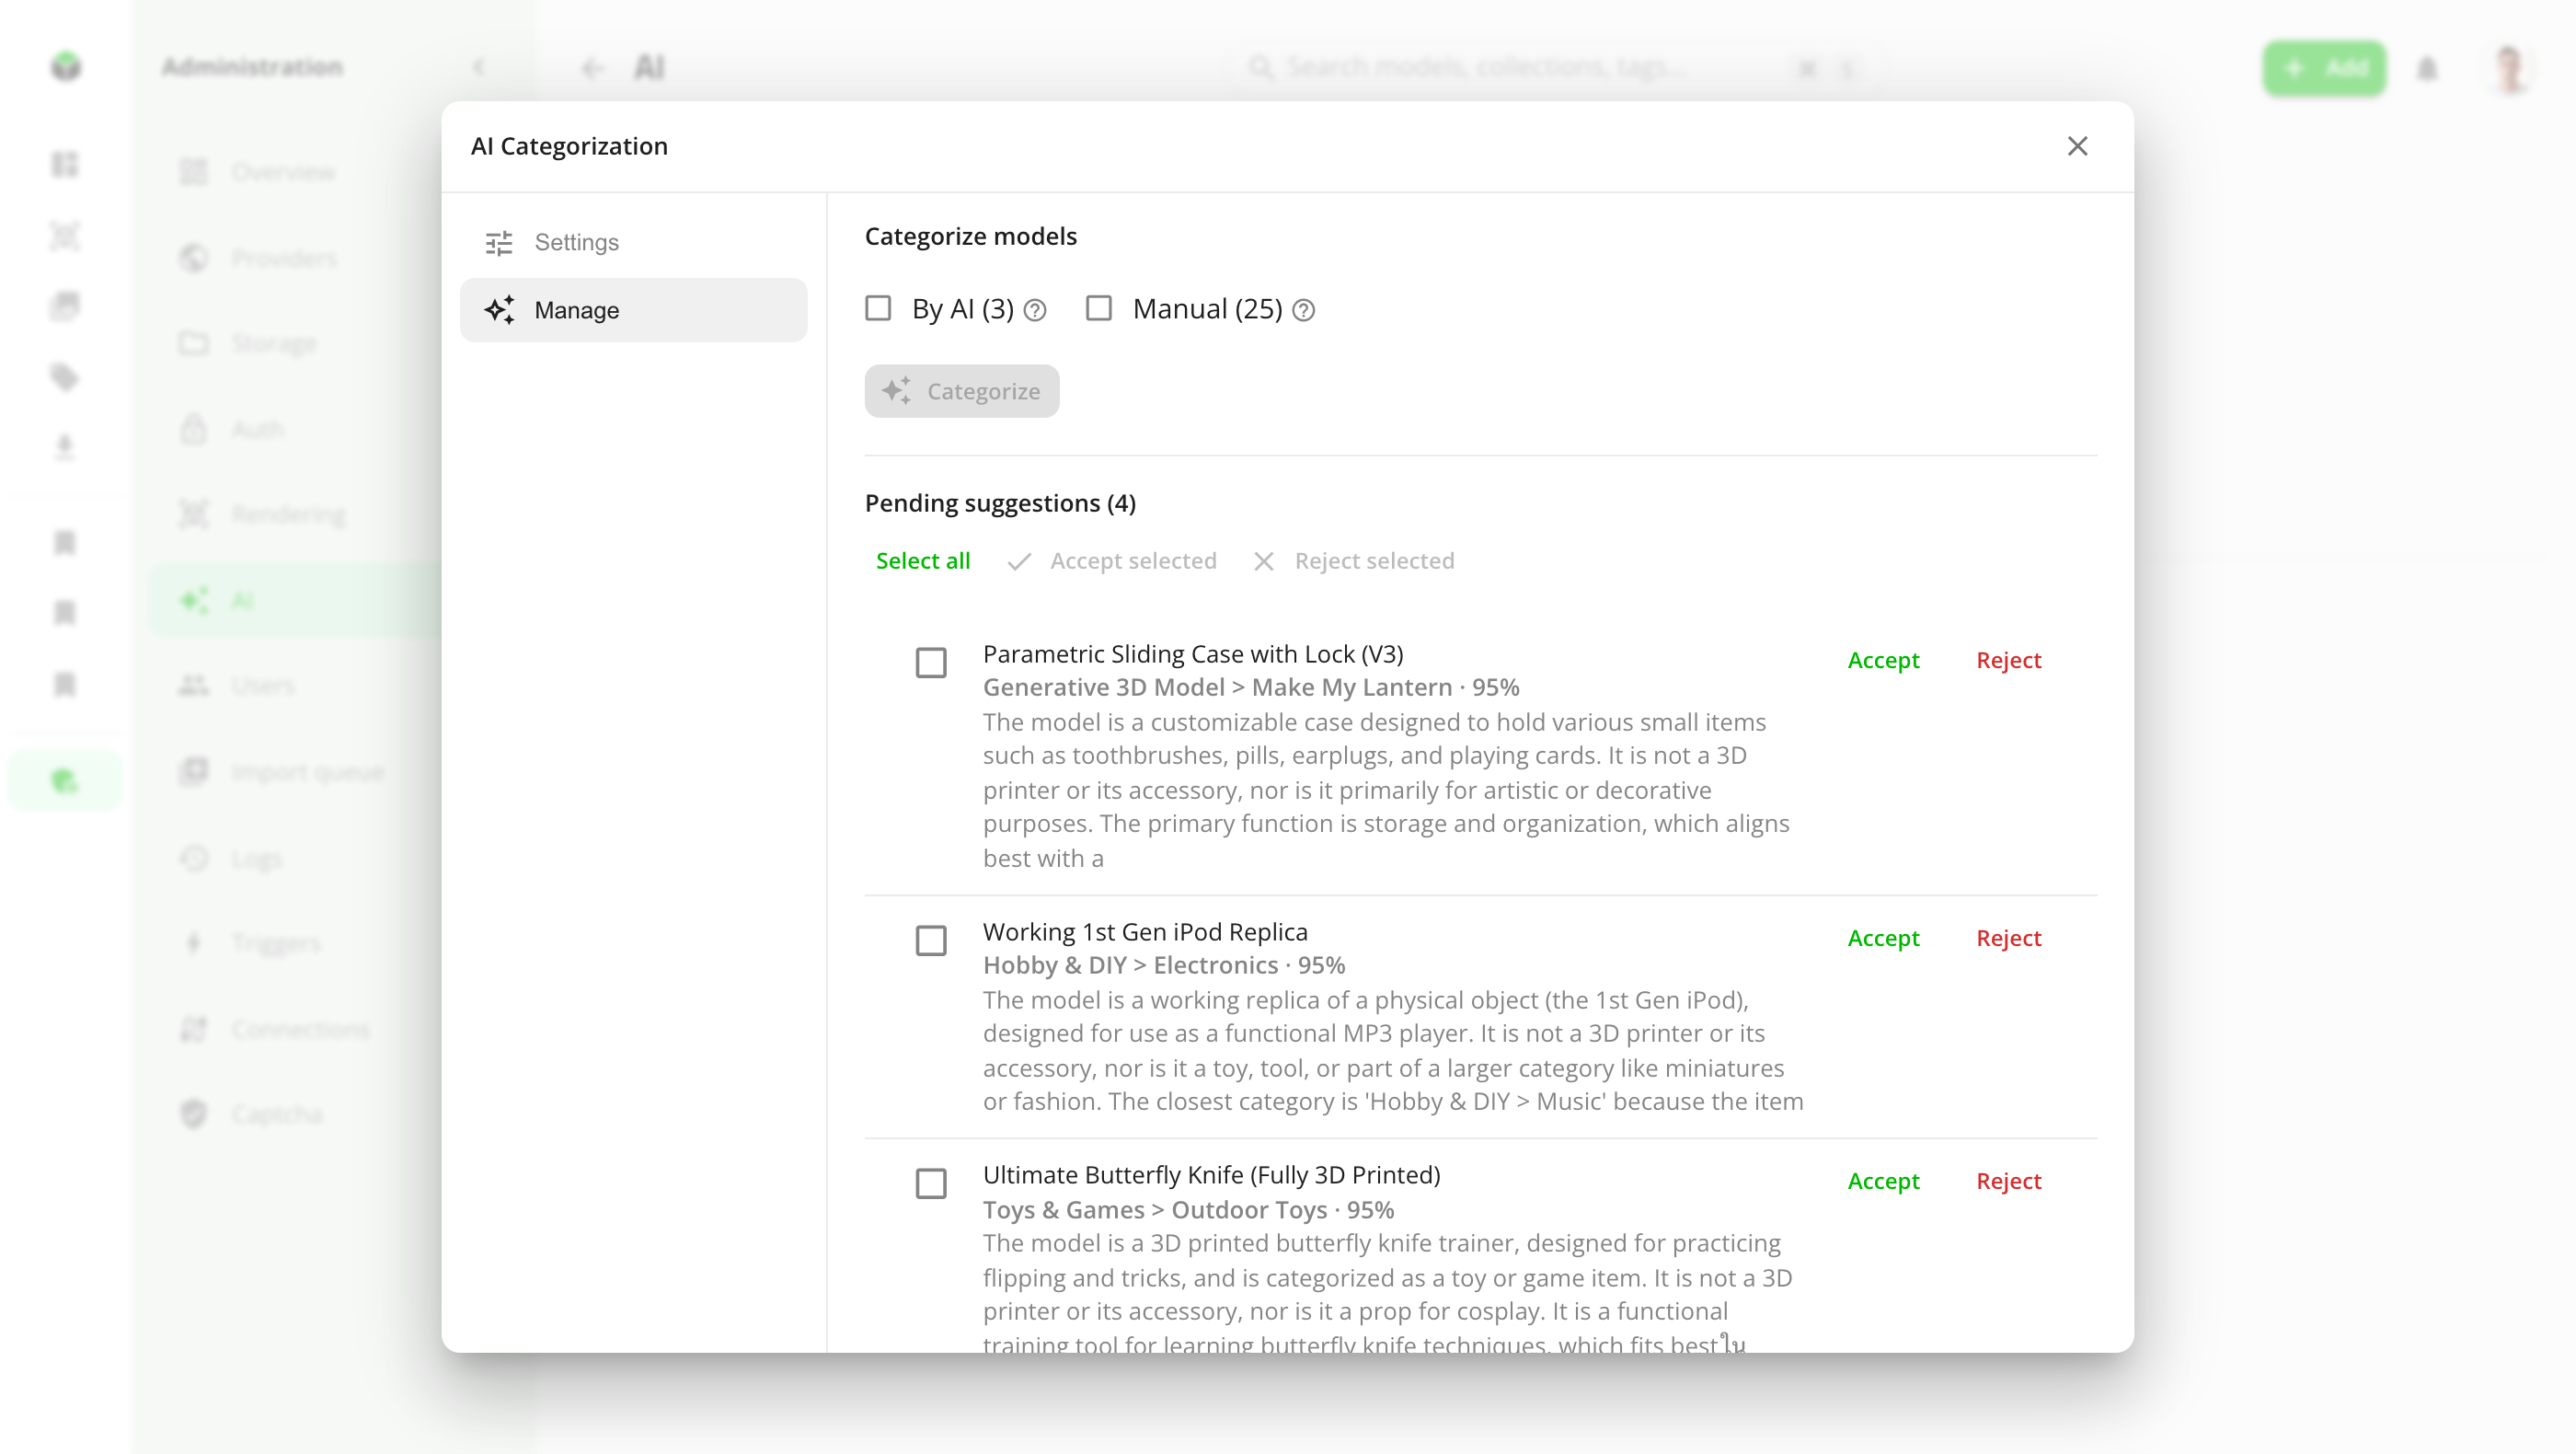The width and height of the screenshot is (2576, 1454).
Task: Click the notification bell in background header
Action: pos(2427,69)
